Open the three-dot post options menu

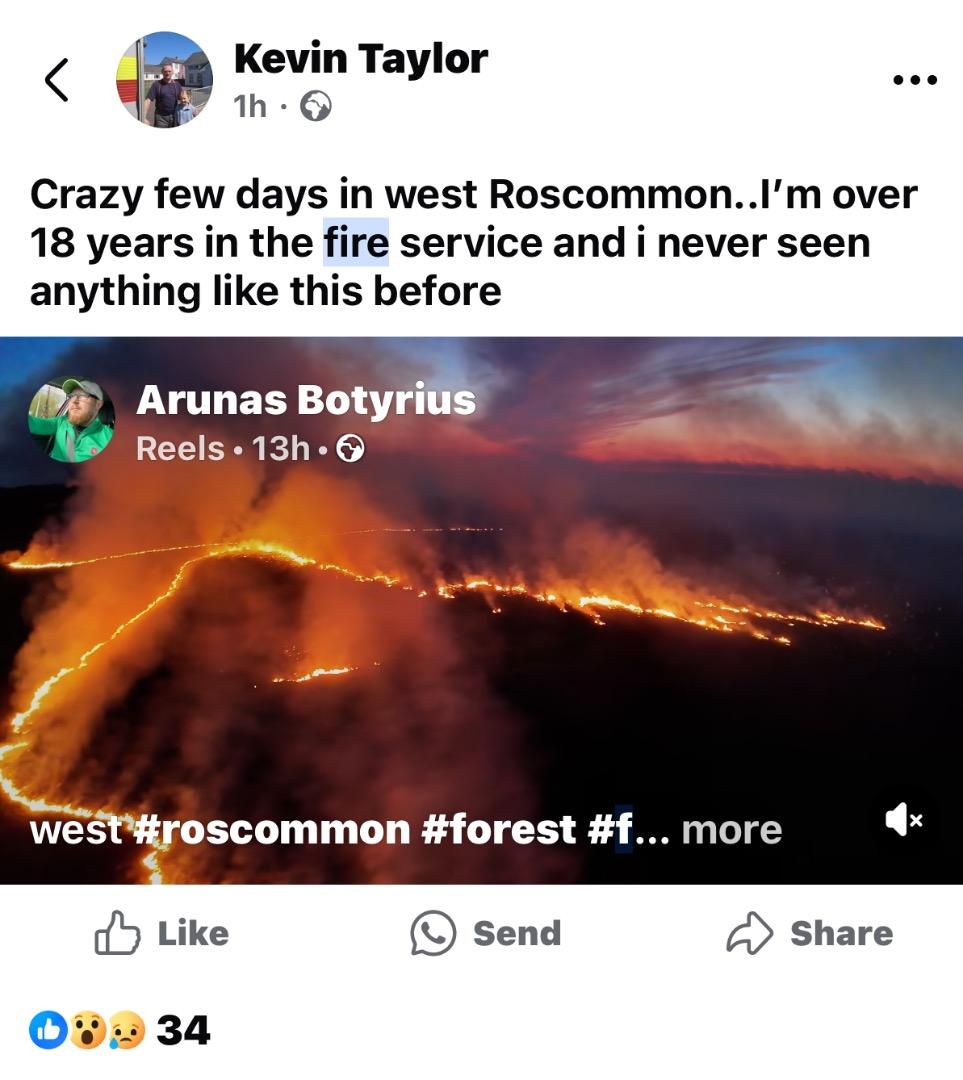914,80
